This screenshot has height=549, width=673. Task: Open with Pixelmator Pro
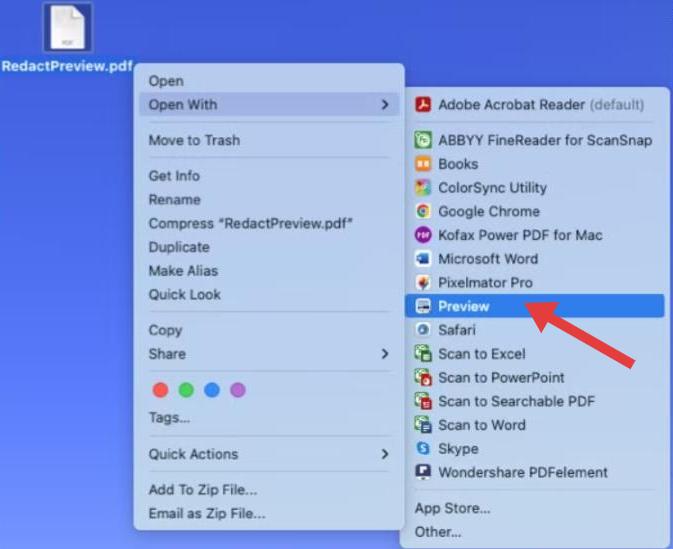(535, 282)
